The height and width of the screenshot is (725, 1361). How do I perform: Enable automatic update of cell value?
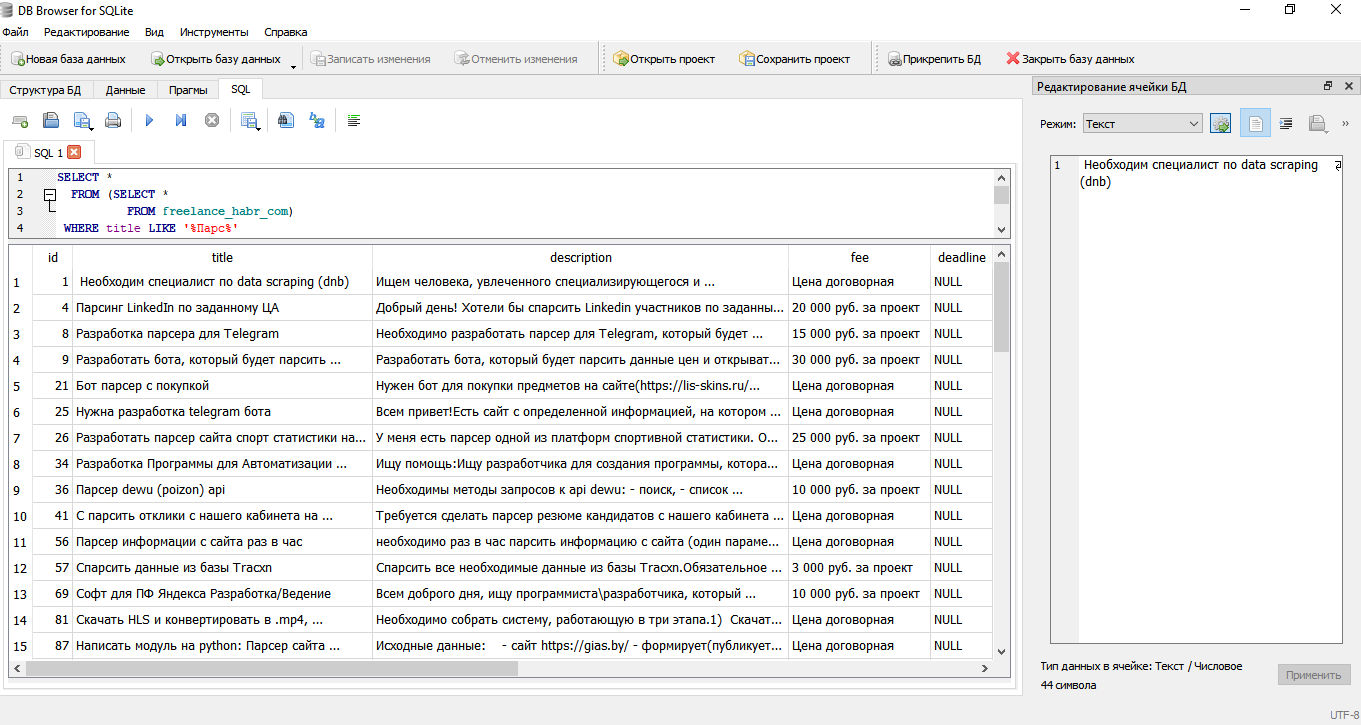(x=1221, y=122)
